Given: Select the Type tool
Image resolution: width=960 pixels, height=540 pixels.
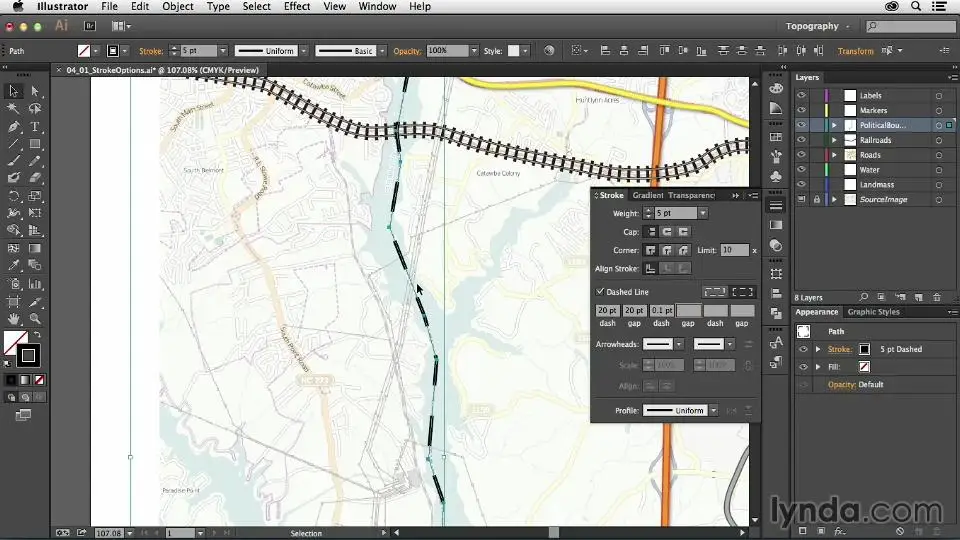Looking at the screenshot, I should pyautogui.click(x=35, y=127).
